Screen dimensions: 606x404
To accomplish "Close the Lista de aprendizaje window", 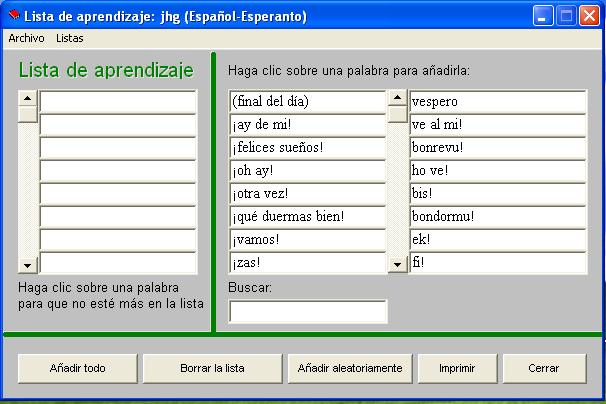I will pyautogui.click(x=589, y=16).
